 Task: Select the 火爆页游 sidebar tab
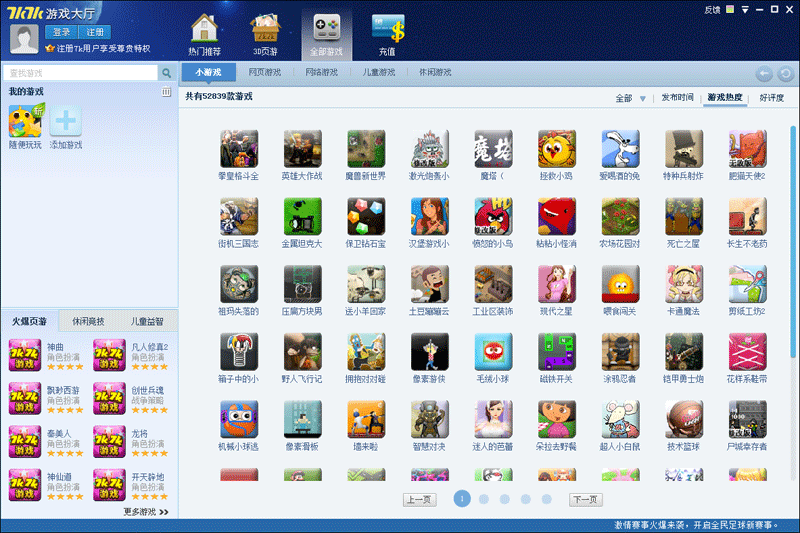pyautogui.click(x=30, y=321)
